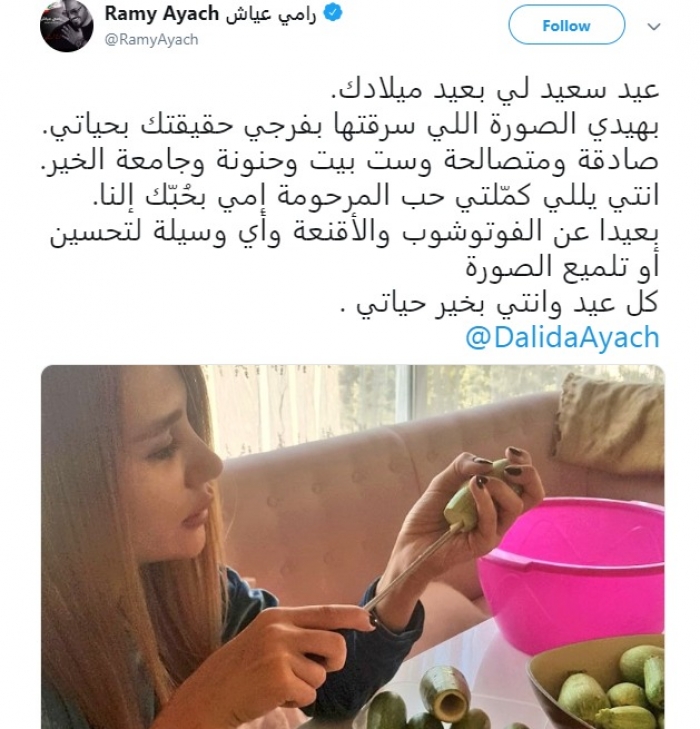Click the blue verified badge
700x729 pixels.
[333, 13]
